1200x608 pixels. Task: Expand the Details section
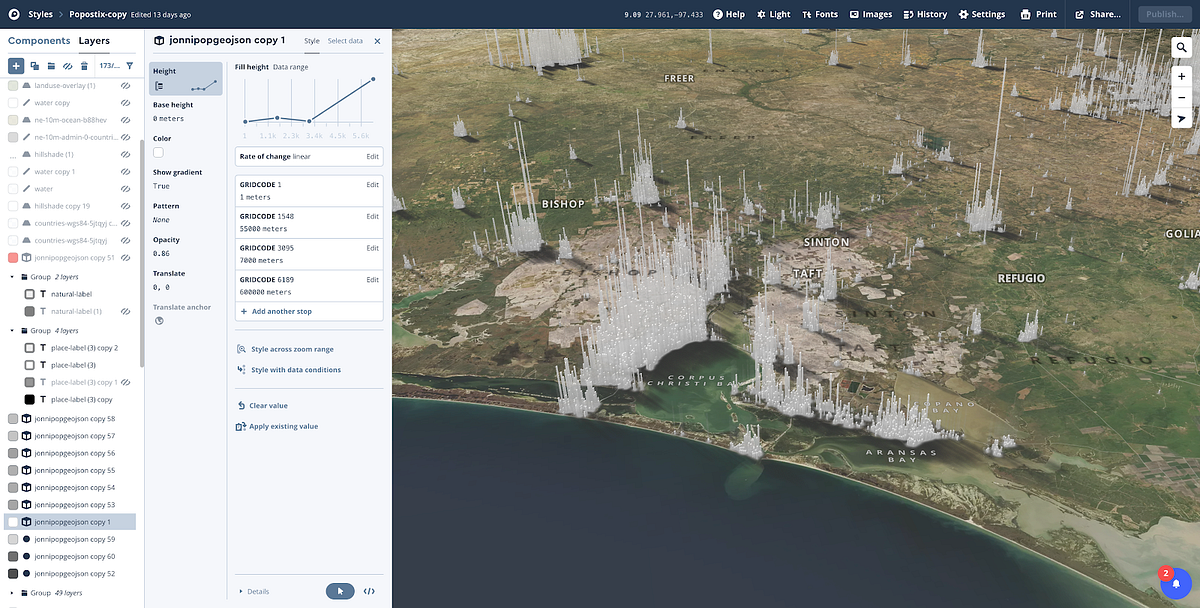pos(241,591)
